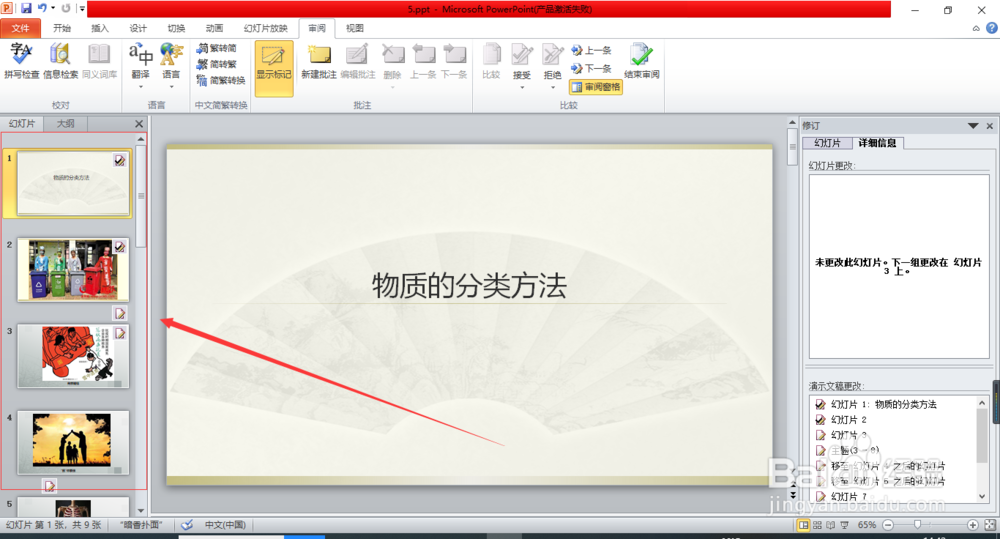This screenshot has width=1000, height=539.
Task: Expand the 语言 dropdown arrow
Action: click(171, 87)
